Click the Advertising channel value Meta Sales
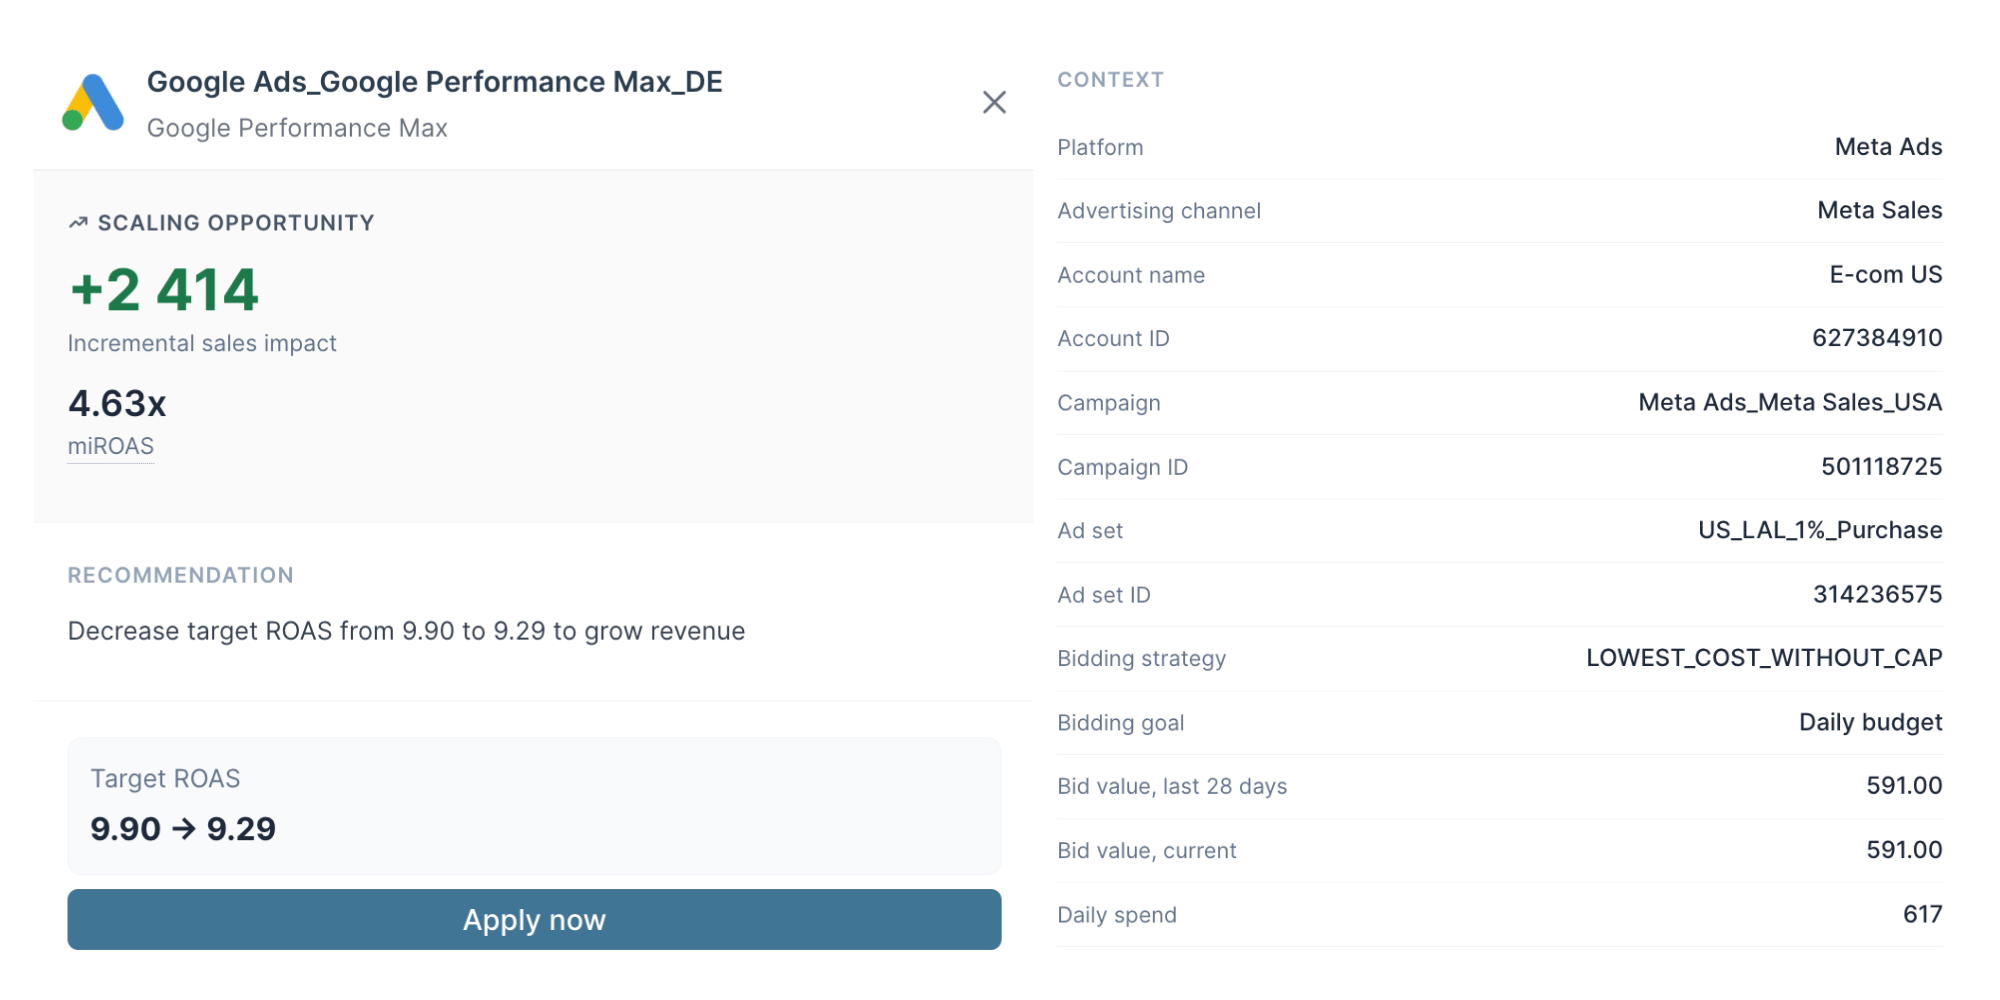This screenshot has height=1000, width=2000. (x=1879, y=210)
